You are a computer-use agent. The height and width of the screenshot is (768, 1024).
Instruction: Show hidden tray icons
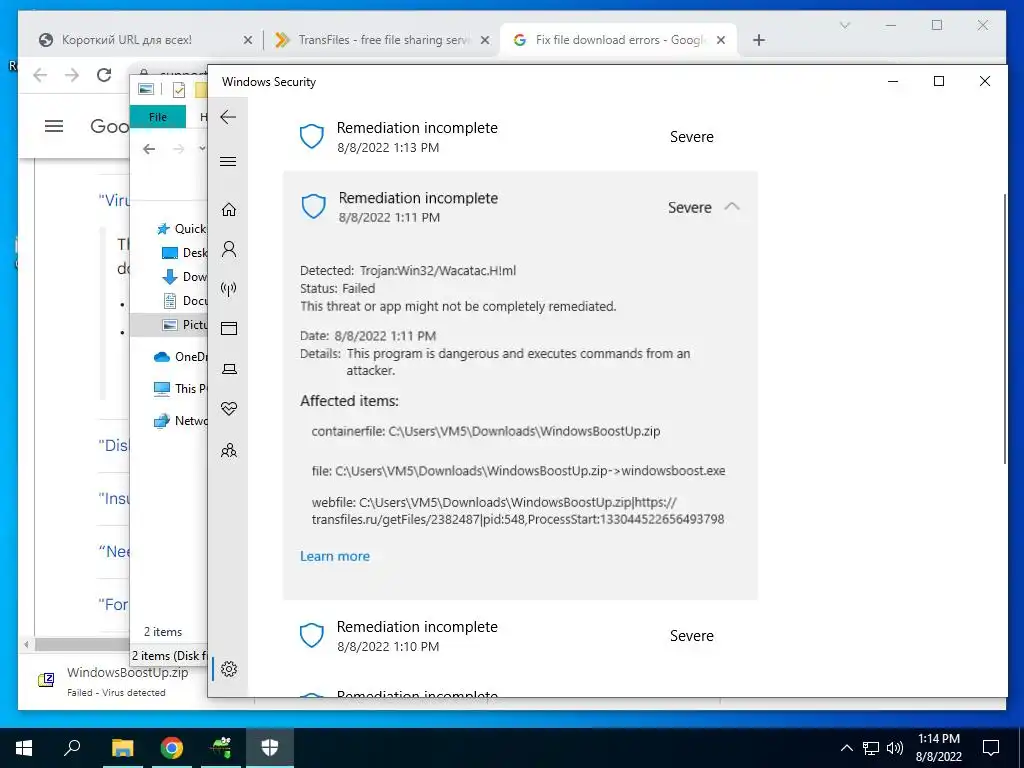coord(846,748)
